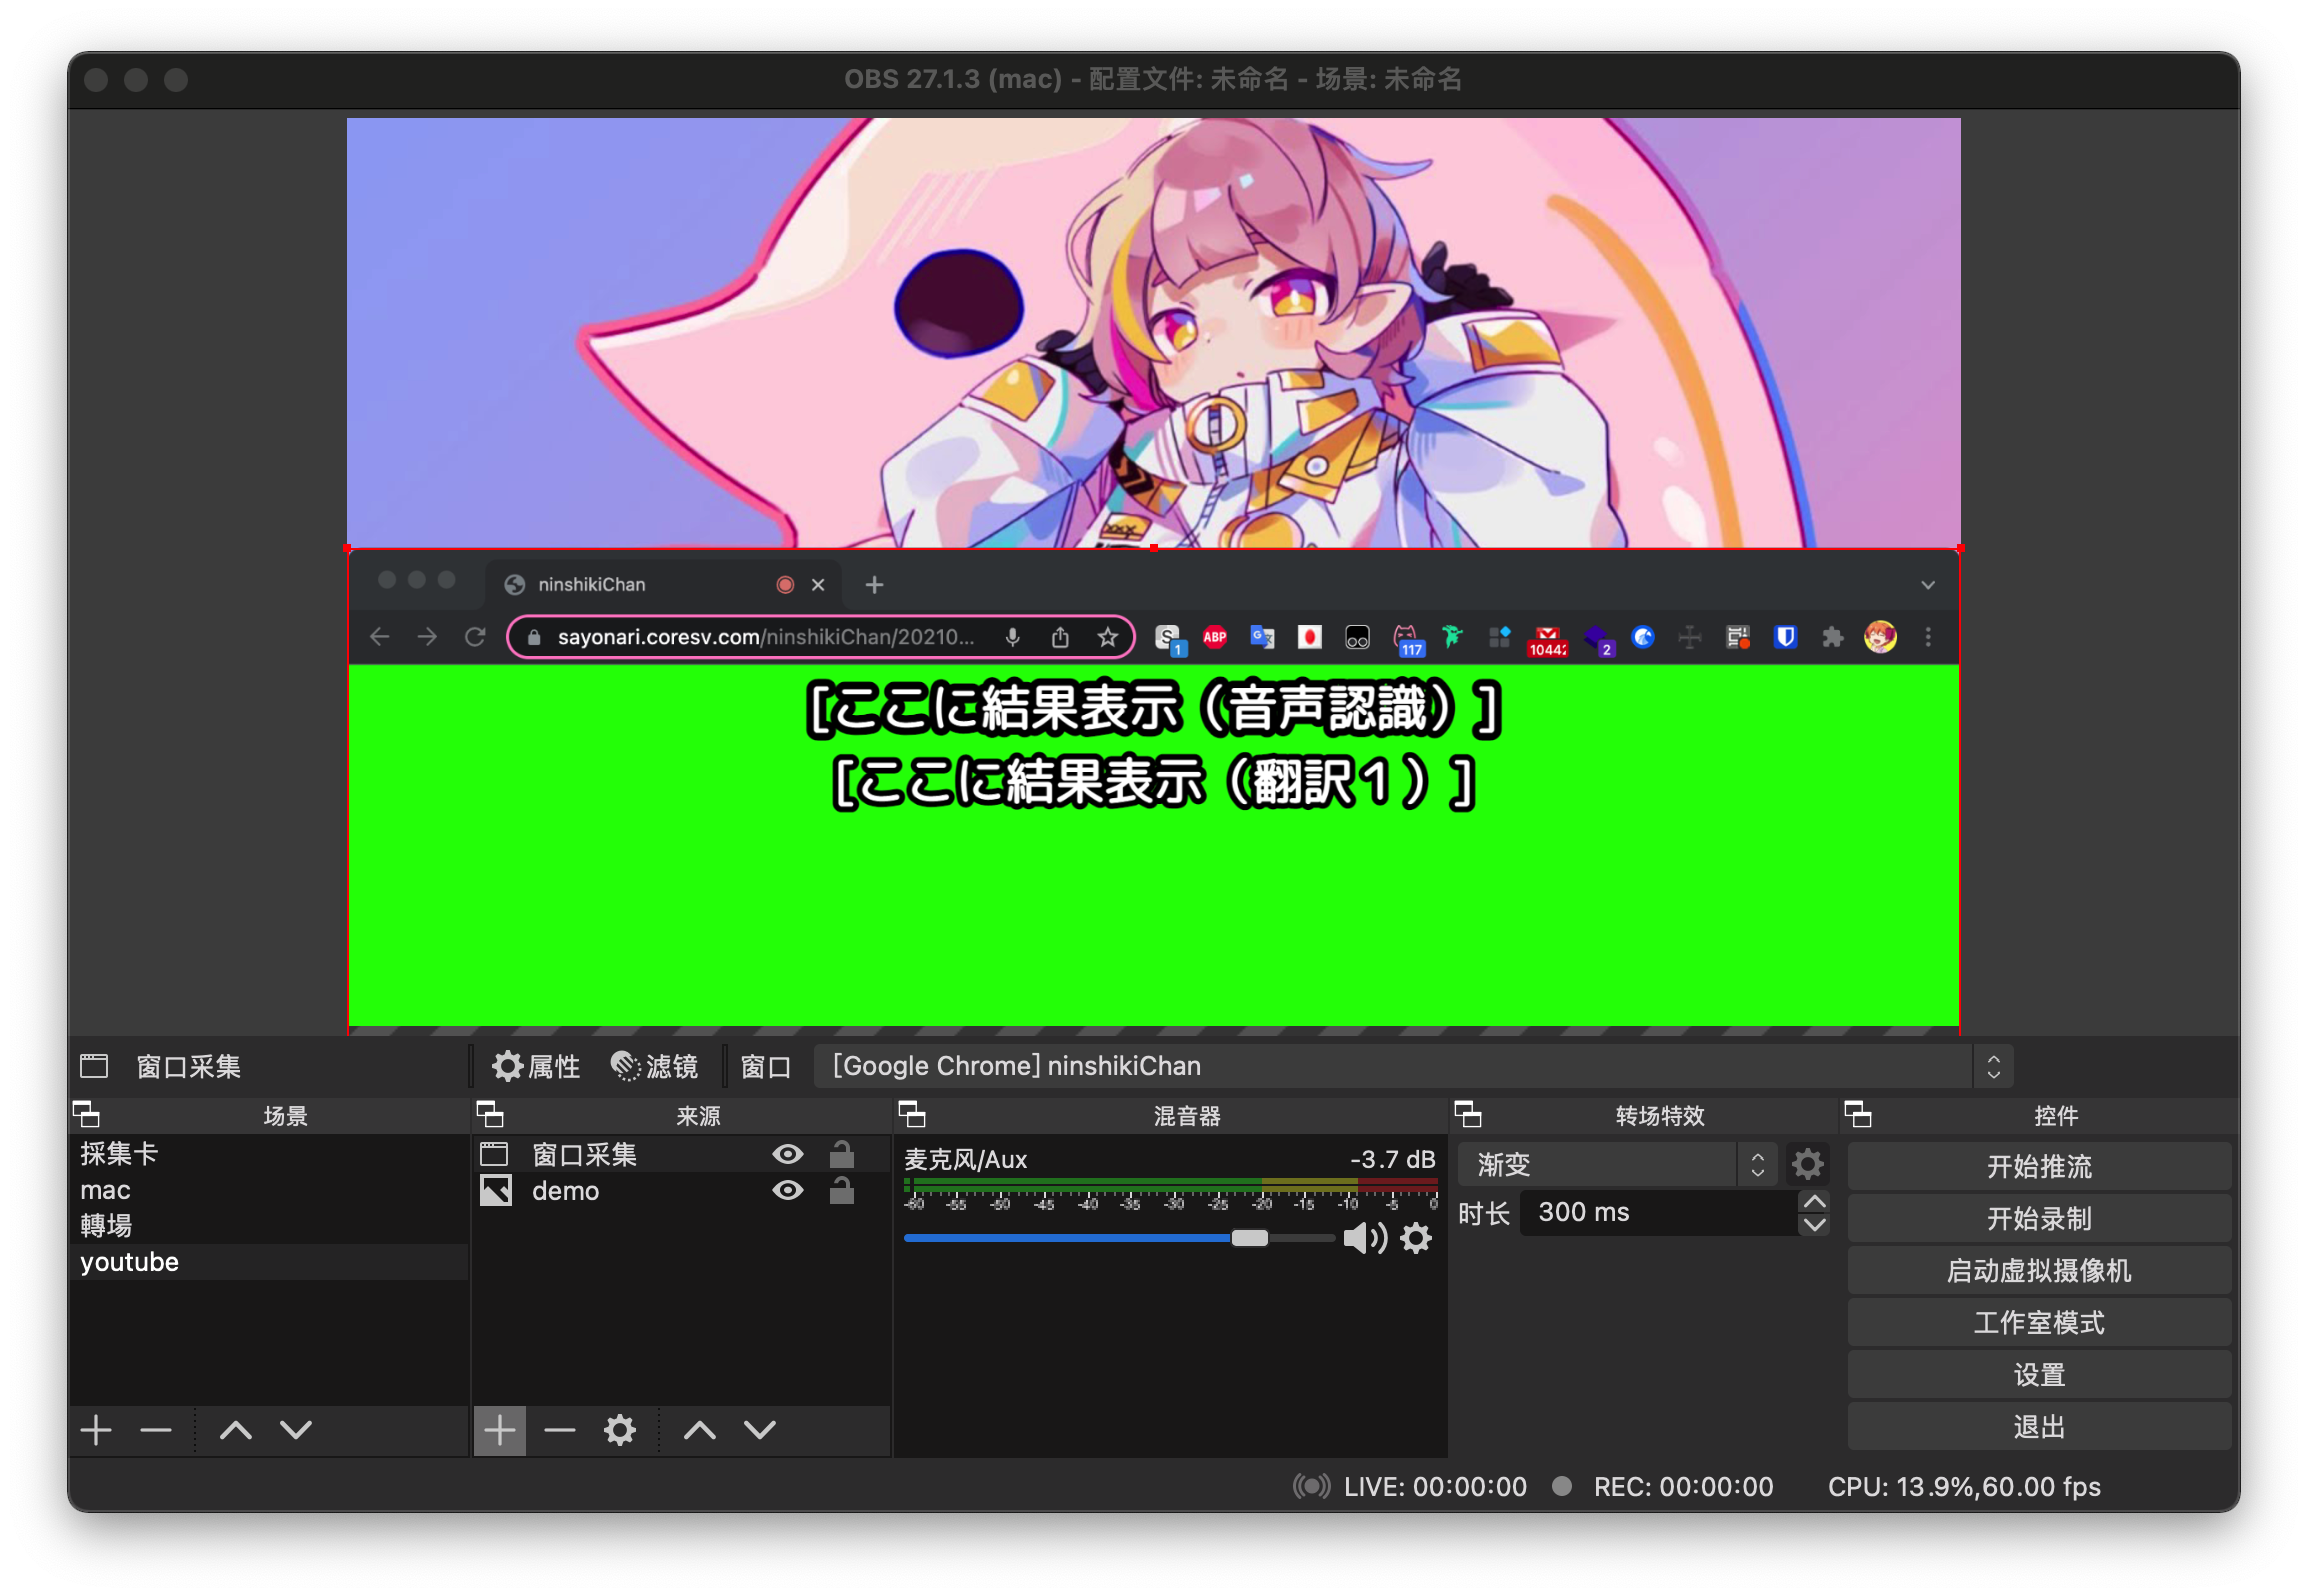The image size is (2308, 1596).
Task: Open audio settings gear next to mixer volume
Action: [1416, 1239]
